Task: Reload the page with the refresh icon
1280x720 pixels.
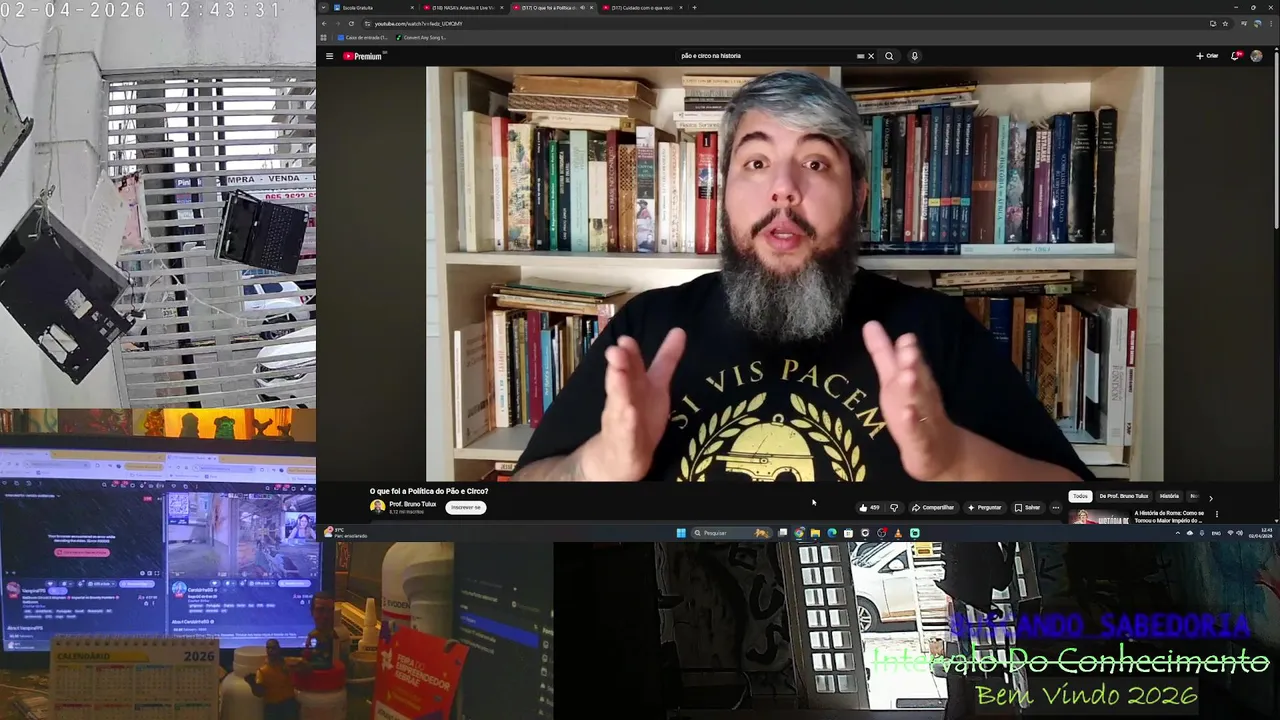Action: (x=351, y=23)
